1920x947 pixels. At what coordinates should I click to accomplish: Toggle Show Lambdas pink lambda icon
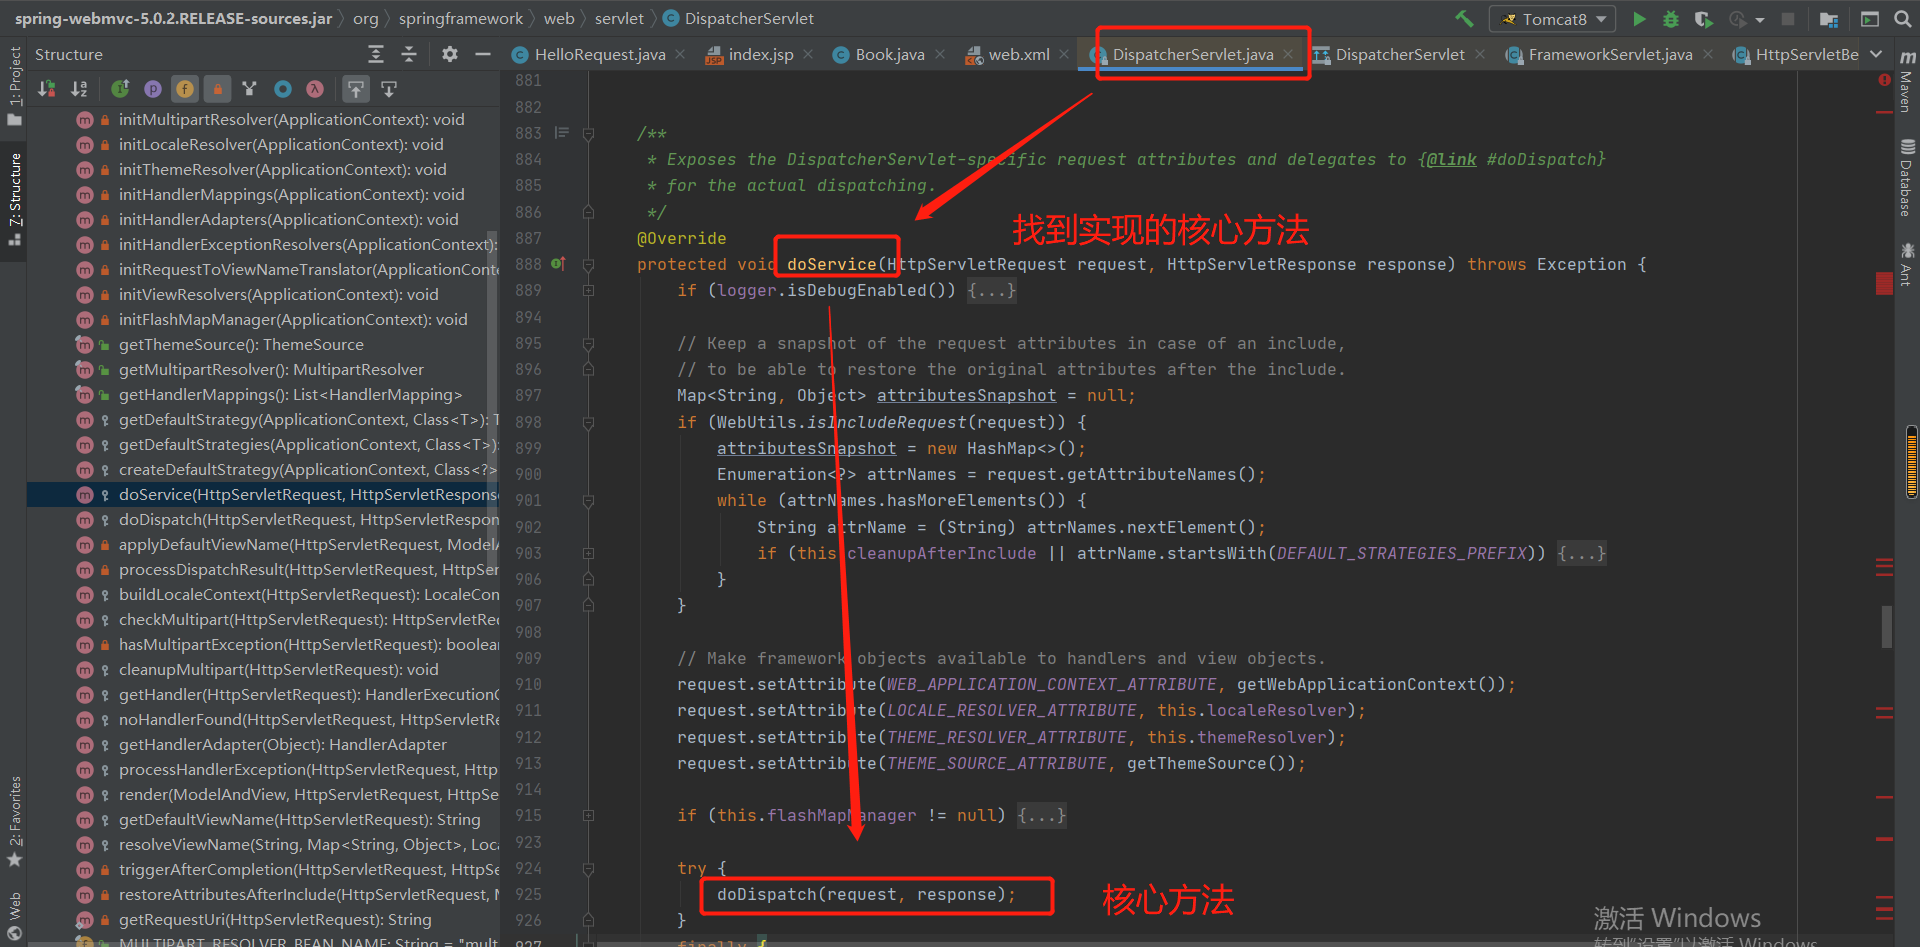[x=315, y=89]
